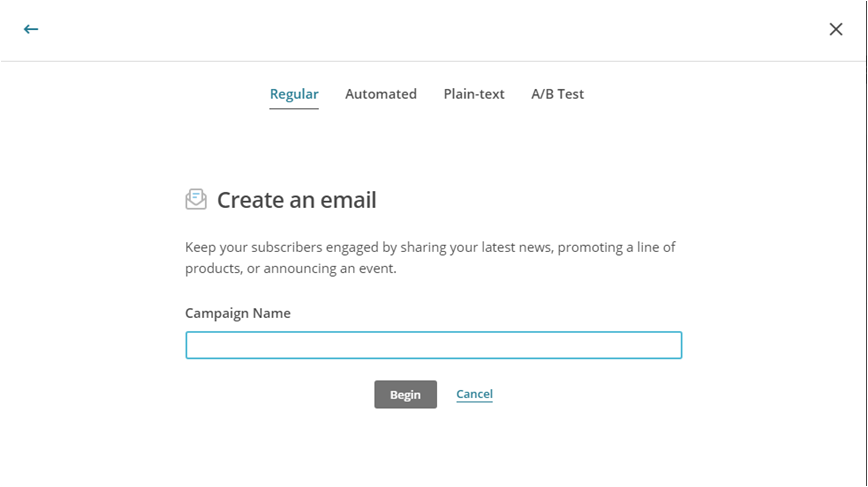Click the Cancel link
The width and height of the screenshot is (868, 487).
pyautogui.click(x=474, y=394)
